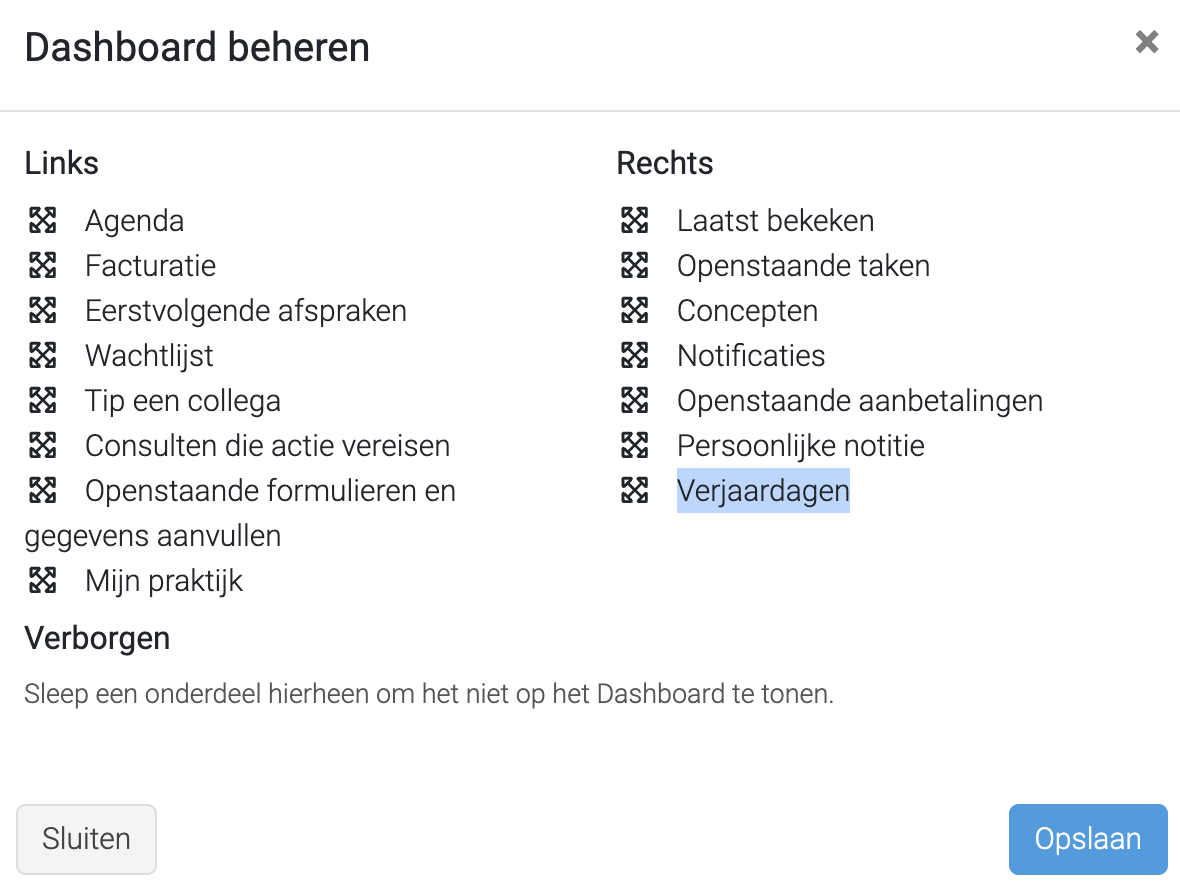Click the drag handle next to Mijn praktijk
Image resolution: width=1180 pixels, height=884 pixels.
(x=42, y=581)
